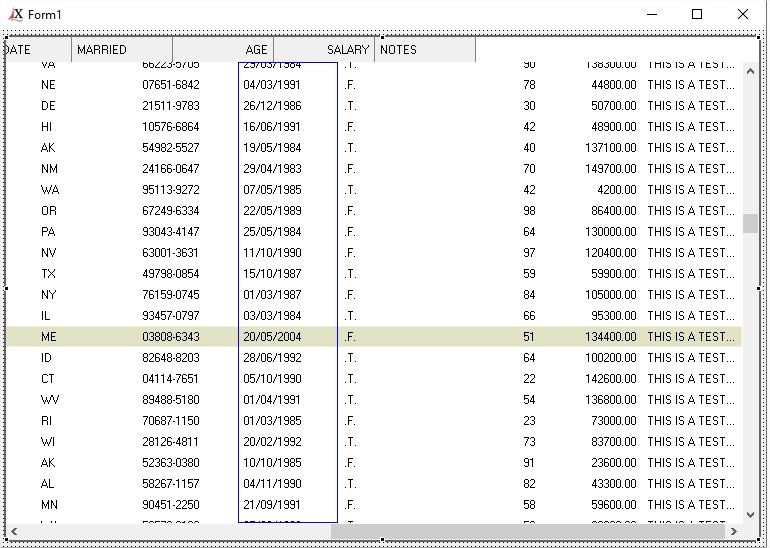
Task: Select the IL state cell
Action: 45,316
